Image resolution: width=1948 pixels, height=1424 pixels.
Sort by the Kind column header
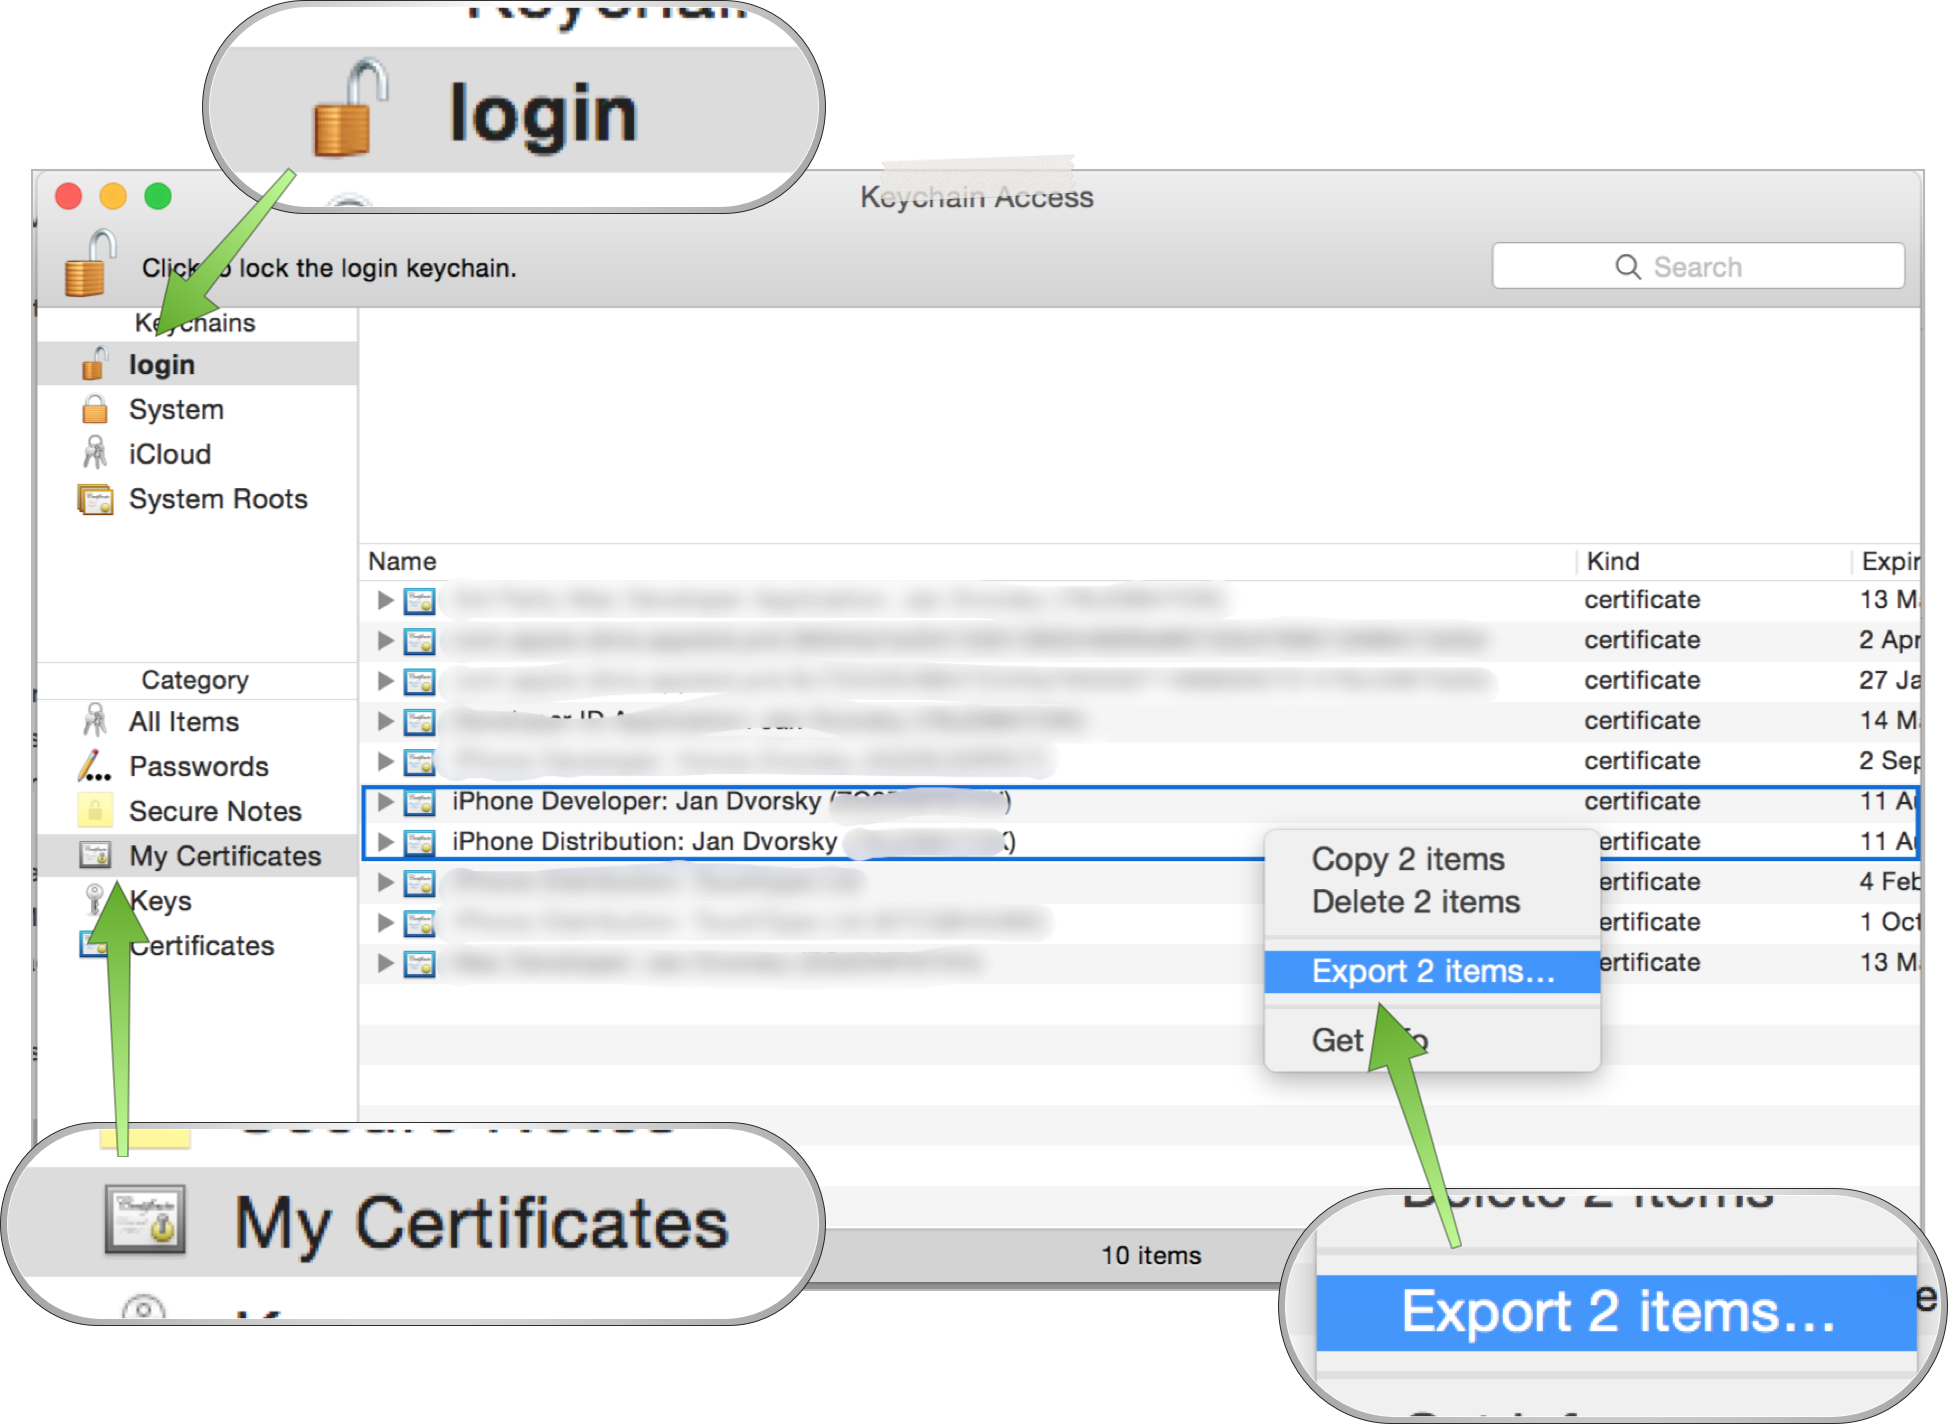click(x=1612, y=561)
